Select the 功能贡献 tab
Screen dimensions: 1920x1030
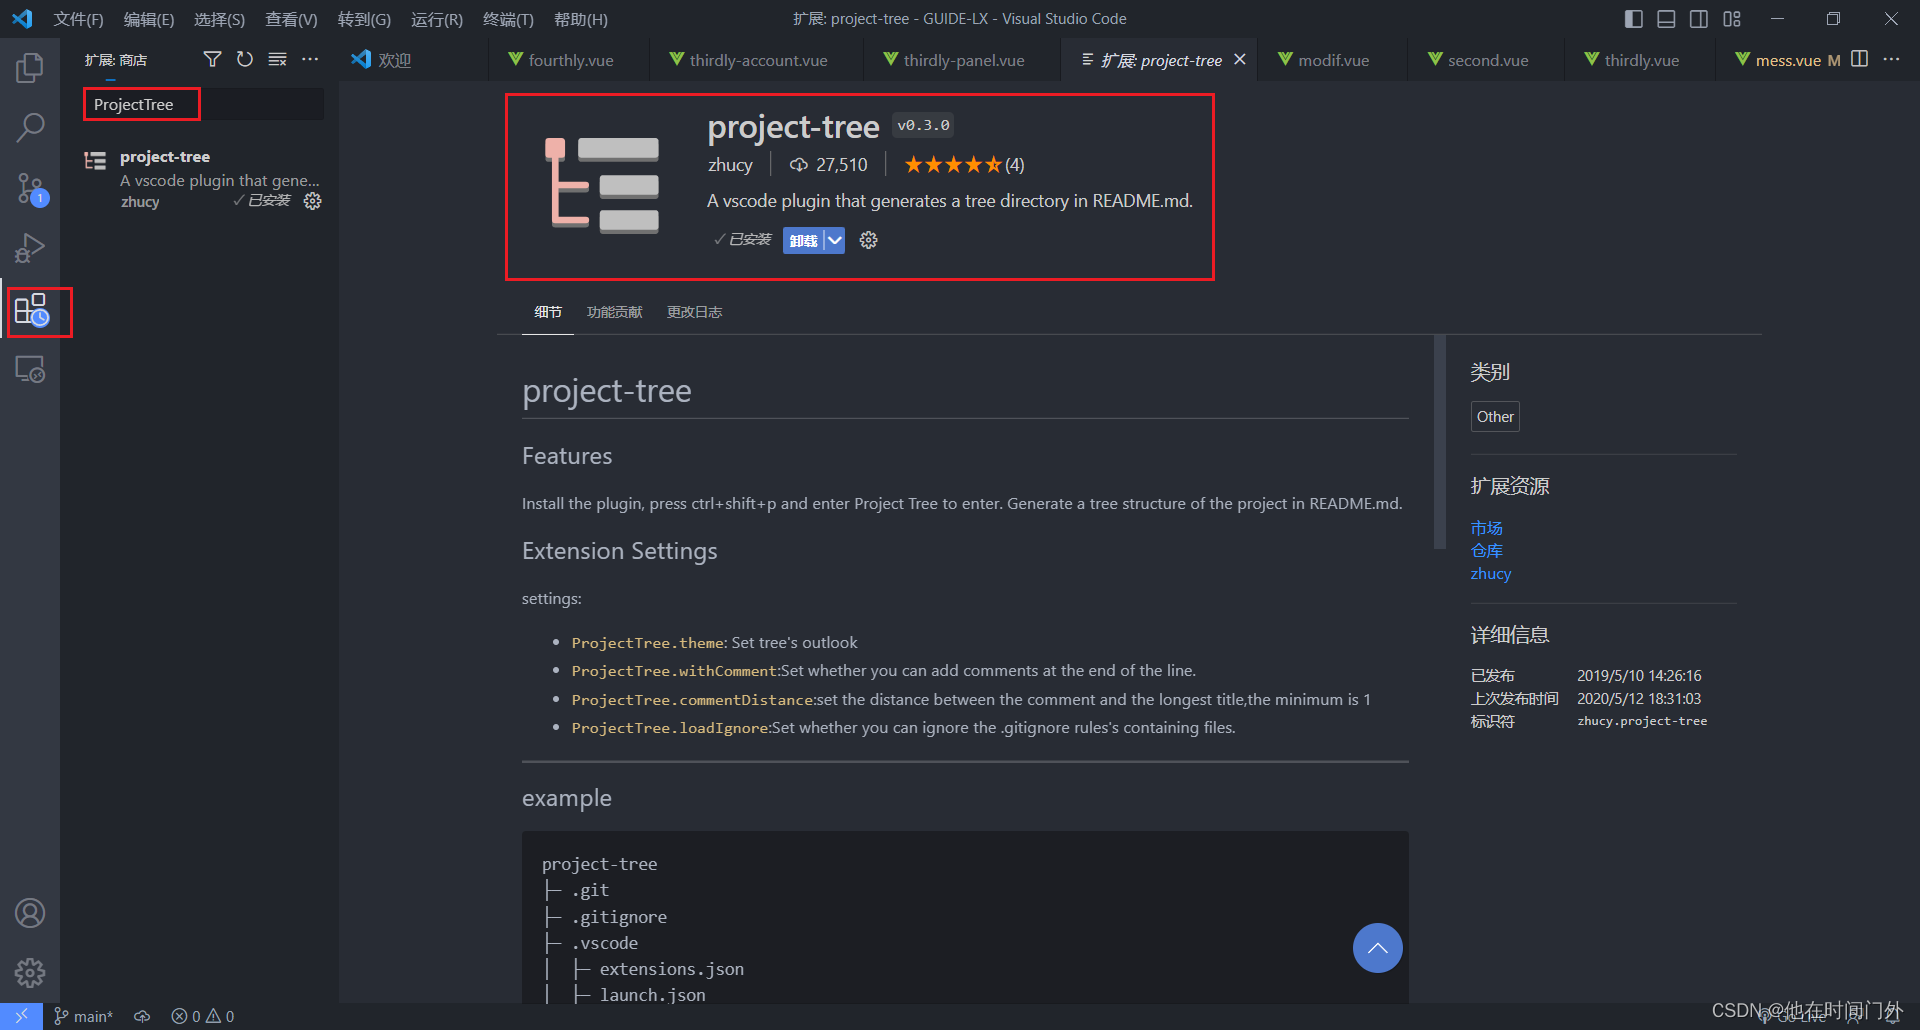click(x=614, y=312)
